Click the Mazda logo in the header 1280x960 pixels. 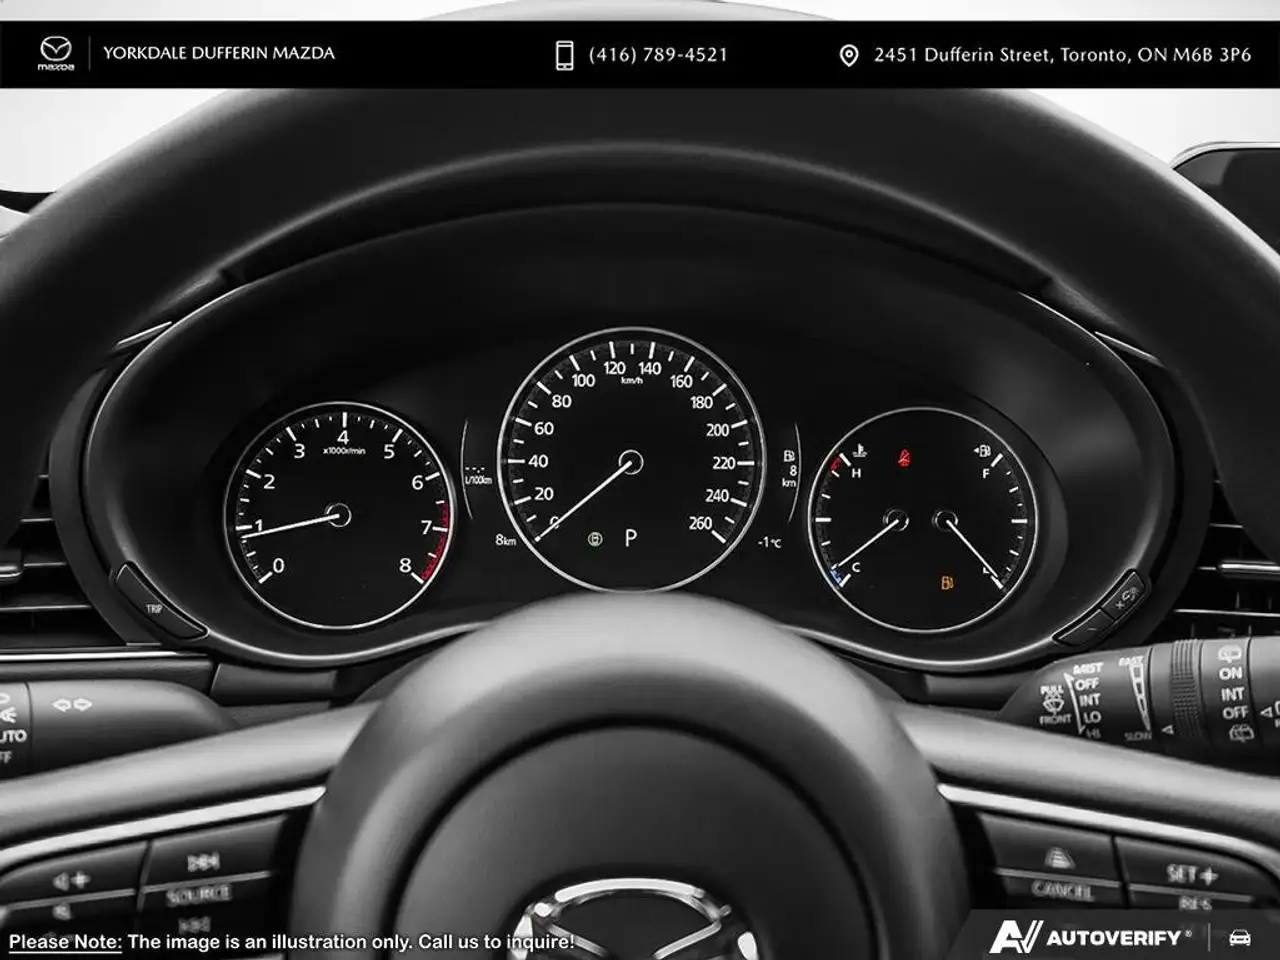[56, 54]
